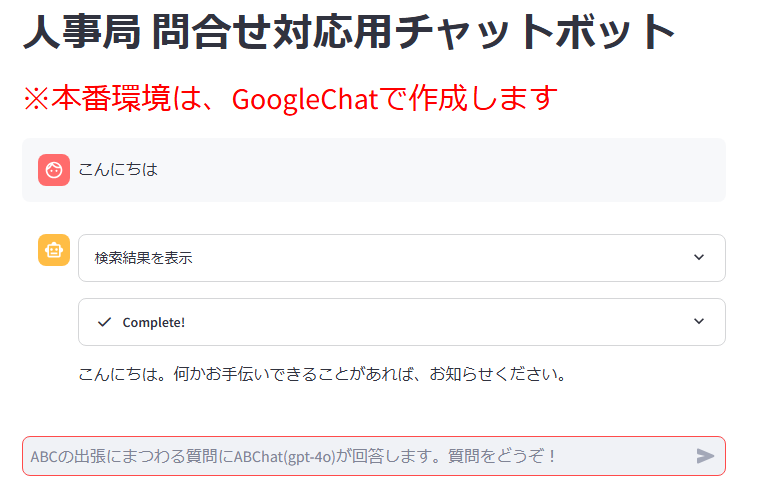Click the word GoogleChat in red notice

302,99
